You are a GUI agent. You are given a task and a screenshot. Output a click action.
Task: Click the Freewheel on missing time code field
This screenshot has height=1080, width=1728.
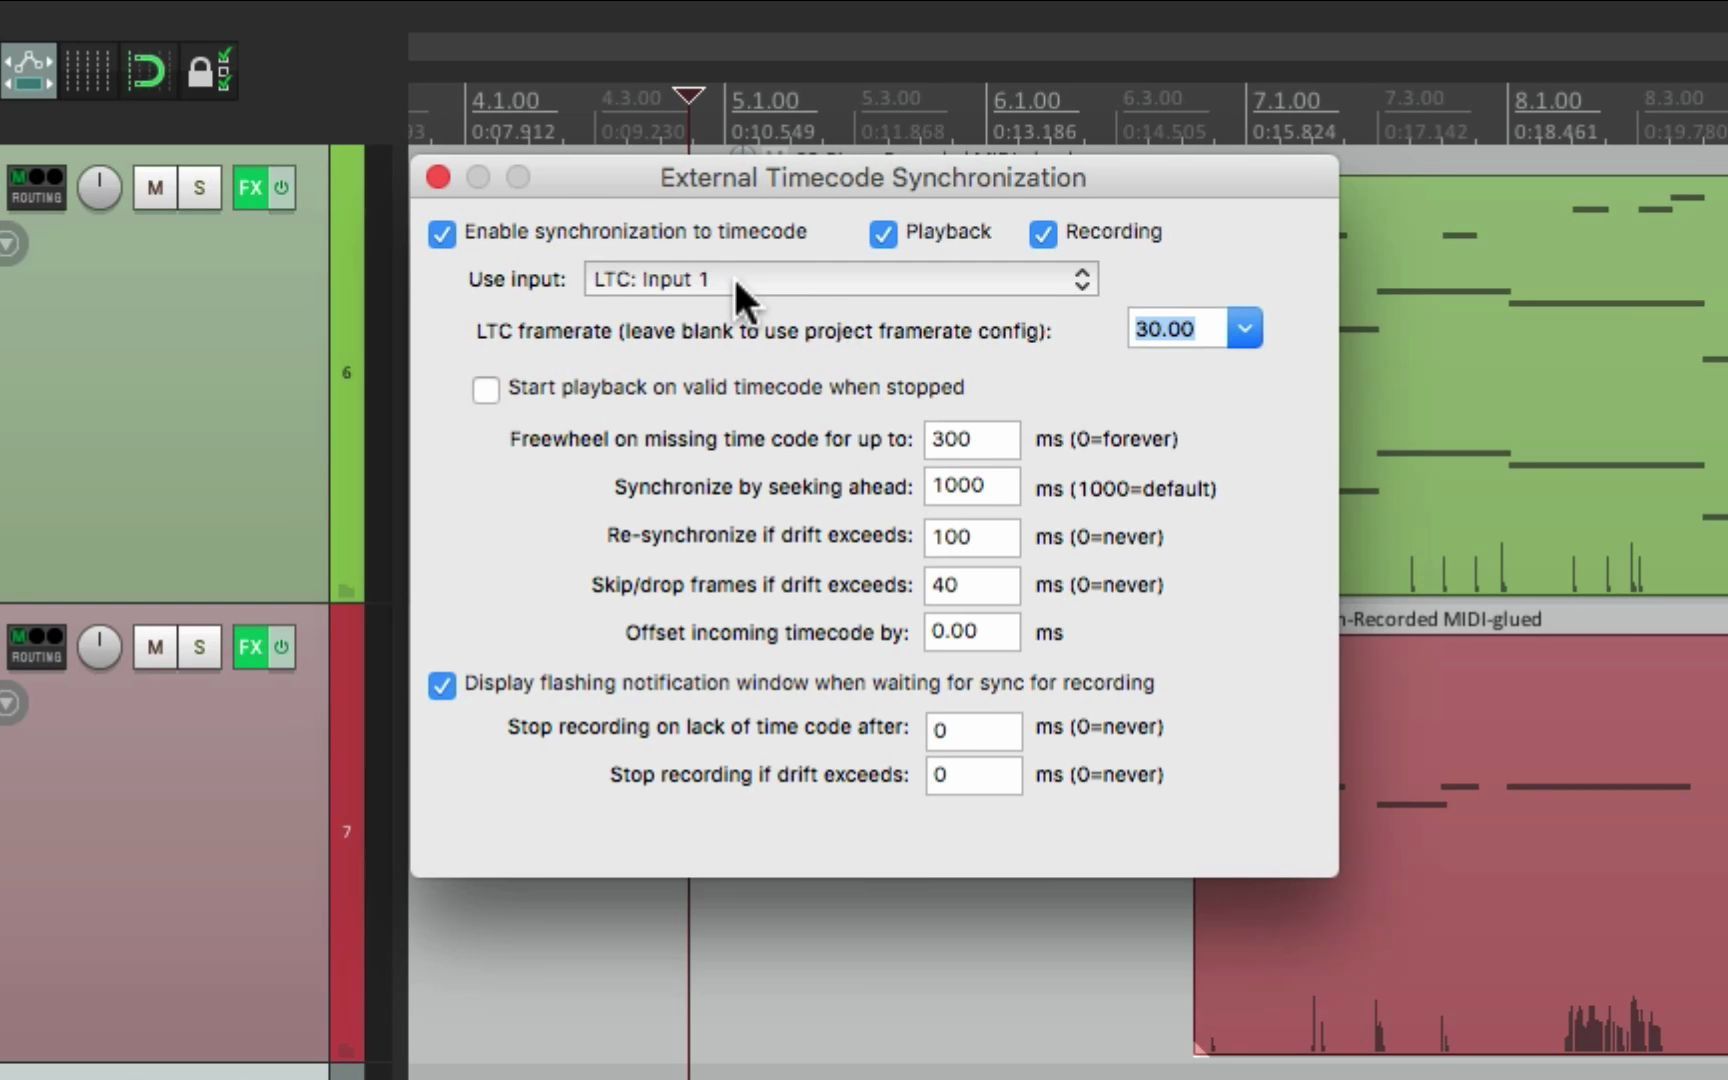click(x=971, y=439)
